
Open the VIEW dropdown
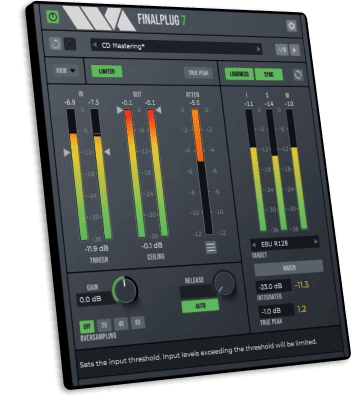(x=66, y=71)
